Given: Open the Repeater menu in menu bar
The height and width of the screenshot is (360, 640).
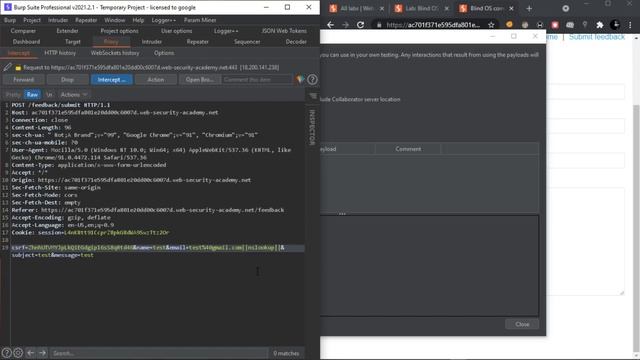Looking at the screenshot, I should pos(86,20).
